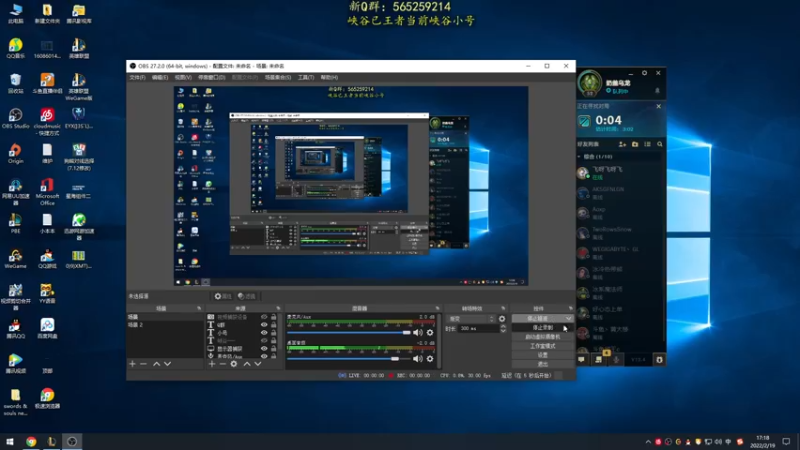Click the 退出 exit button in OBS

[x=542, y=364]
